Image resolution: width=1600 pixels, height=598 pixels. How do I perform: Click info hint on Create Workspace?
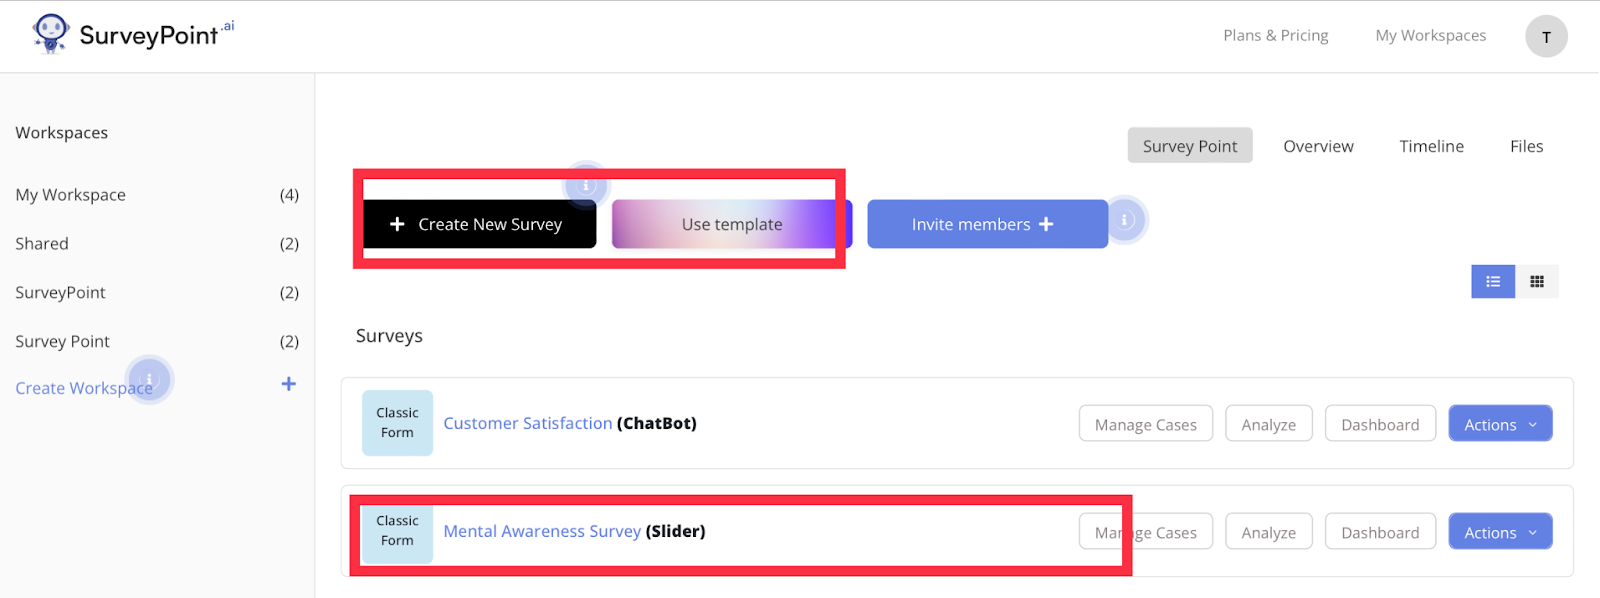click(150, 379)
